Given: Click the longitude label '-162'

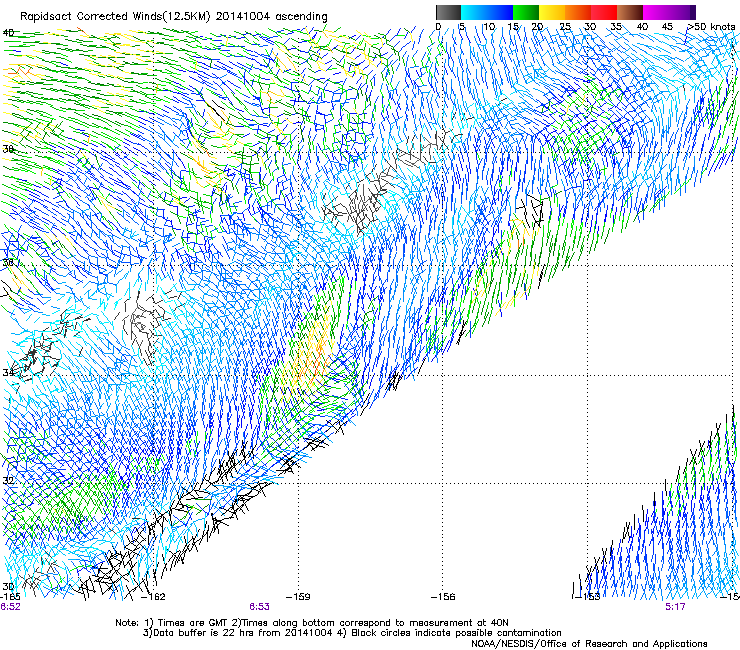Looking at the screenshot, I should [x=153, y=597].
